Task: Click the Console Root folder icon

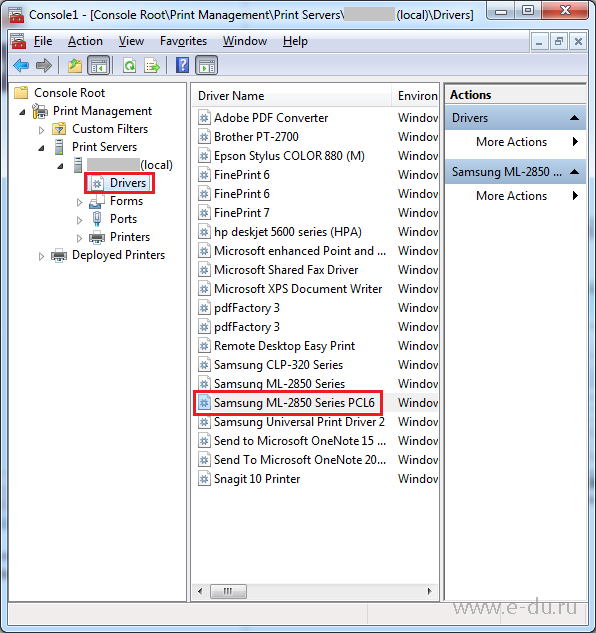Action: tap(21, 92)
